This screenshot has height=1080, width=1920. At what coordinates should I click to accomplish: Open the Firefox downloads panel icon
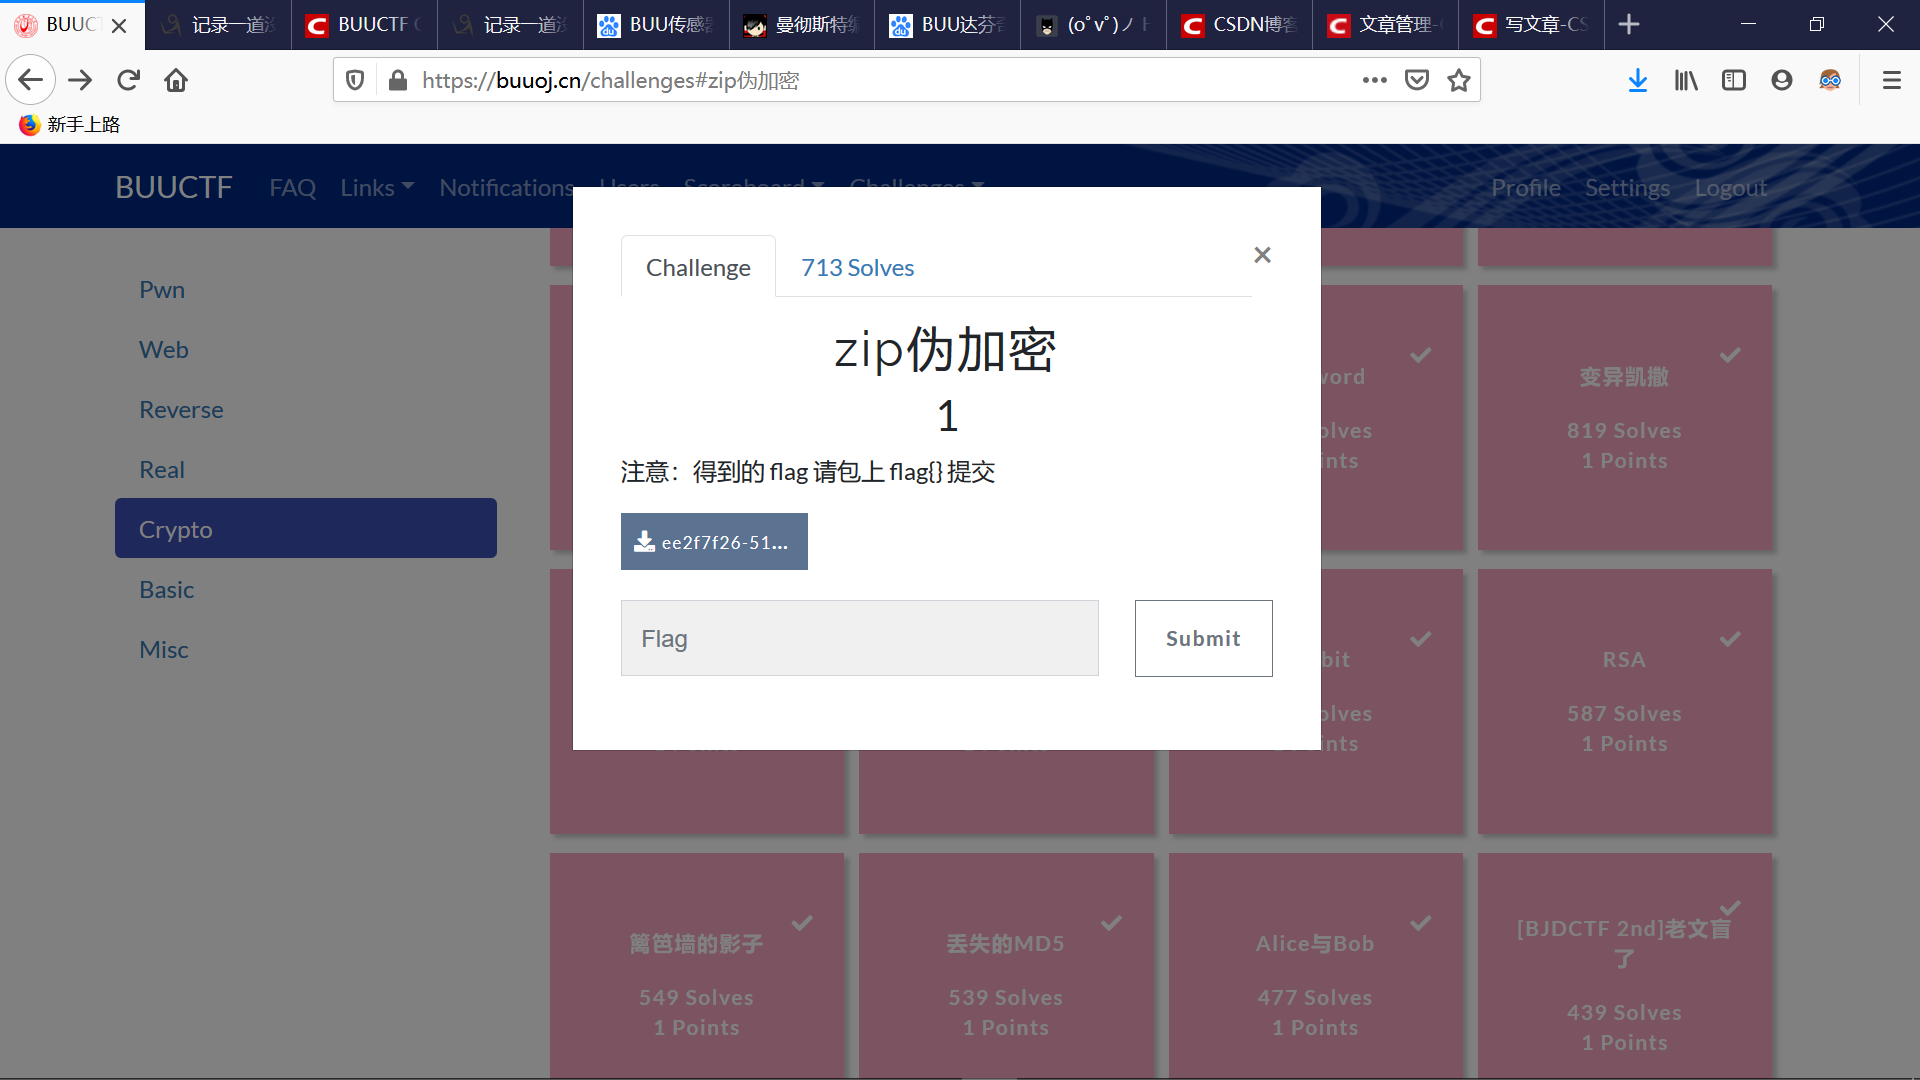coord(1637,80)
